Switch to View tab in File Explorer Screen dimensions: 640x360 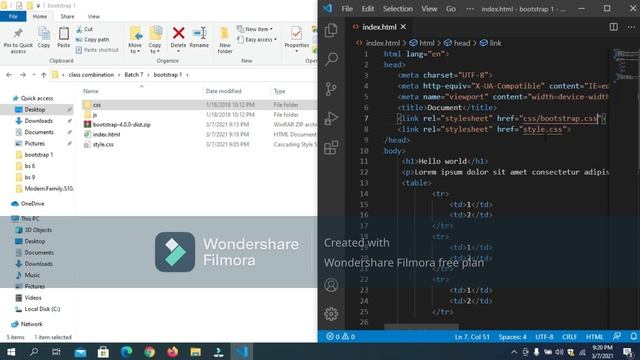pyautogui.click(x=93, y=16)
